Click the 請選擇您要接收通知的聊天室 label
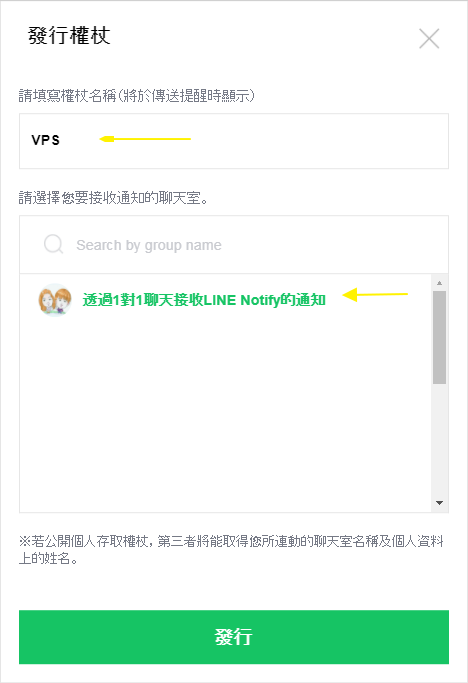Image resolution: width=468 pixels, height=683 pixels. (114, 198)
